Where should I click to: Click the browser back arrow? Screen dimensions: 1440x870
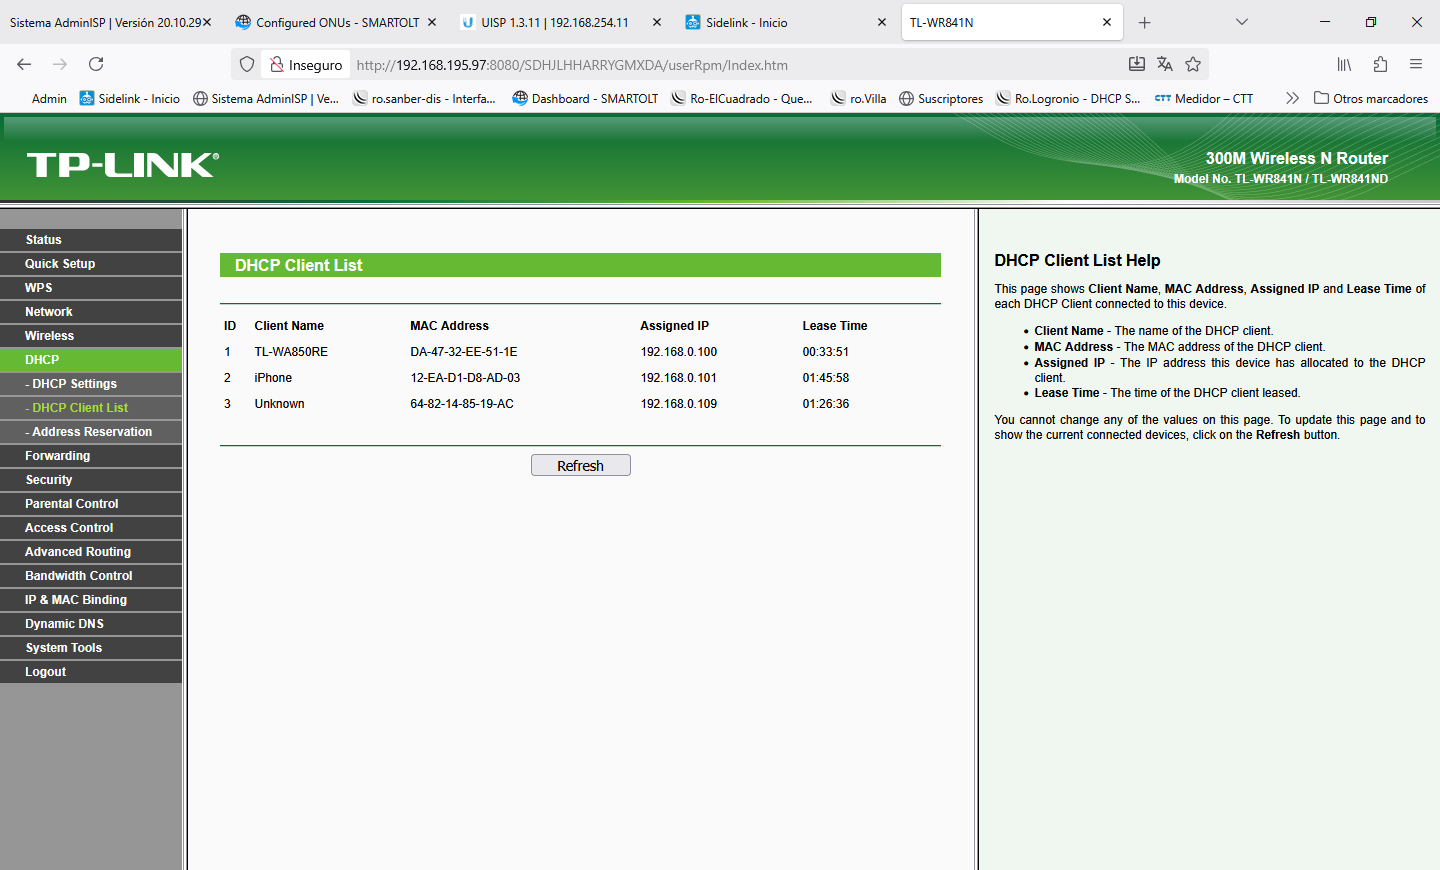24,64
